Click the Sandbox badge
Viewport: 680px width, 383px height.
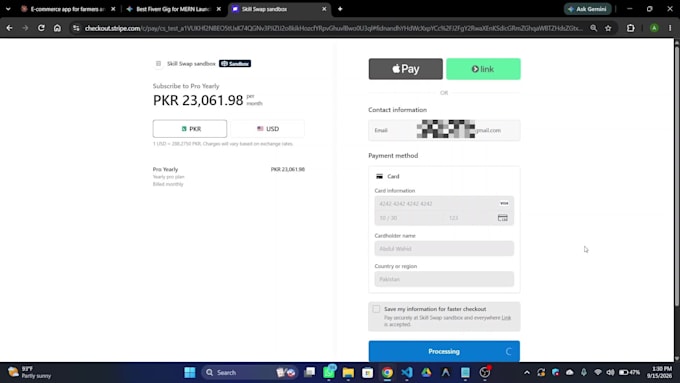(x=235, y=64)
